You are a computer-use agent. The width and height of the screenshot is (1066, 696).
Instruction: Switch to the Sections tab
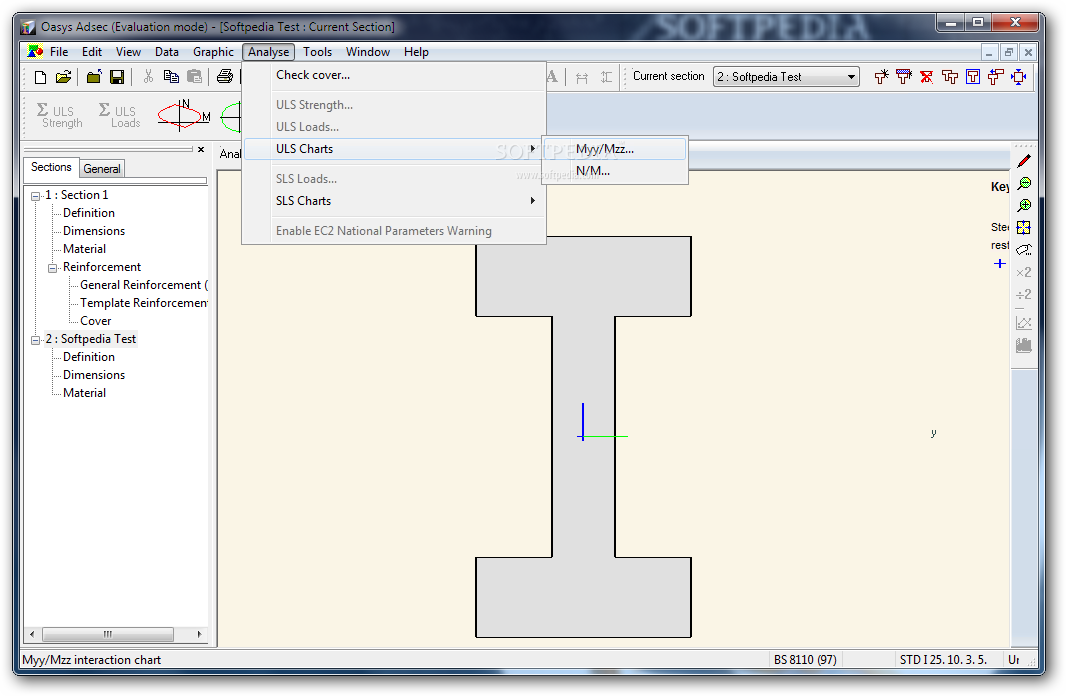51,167
